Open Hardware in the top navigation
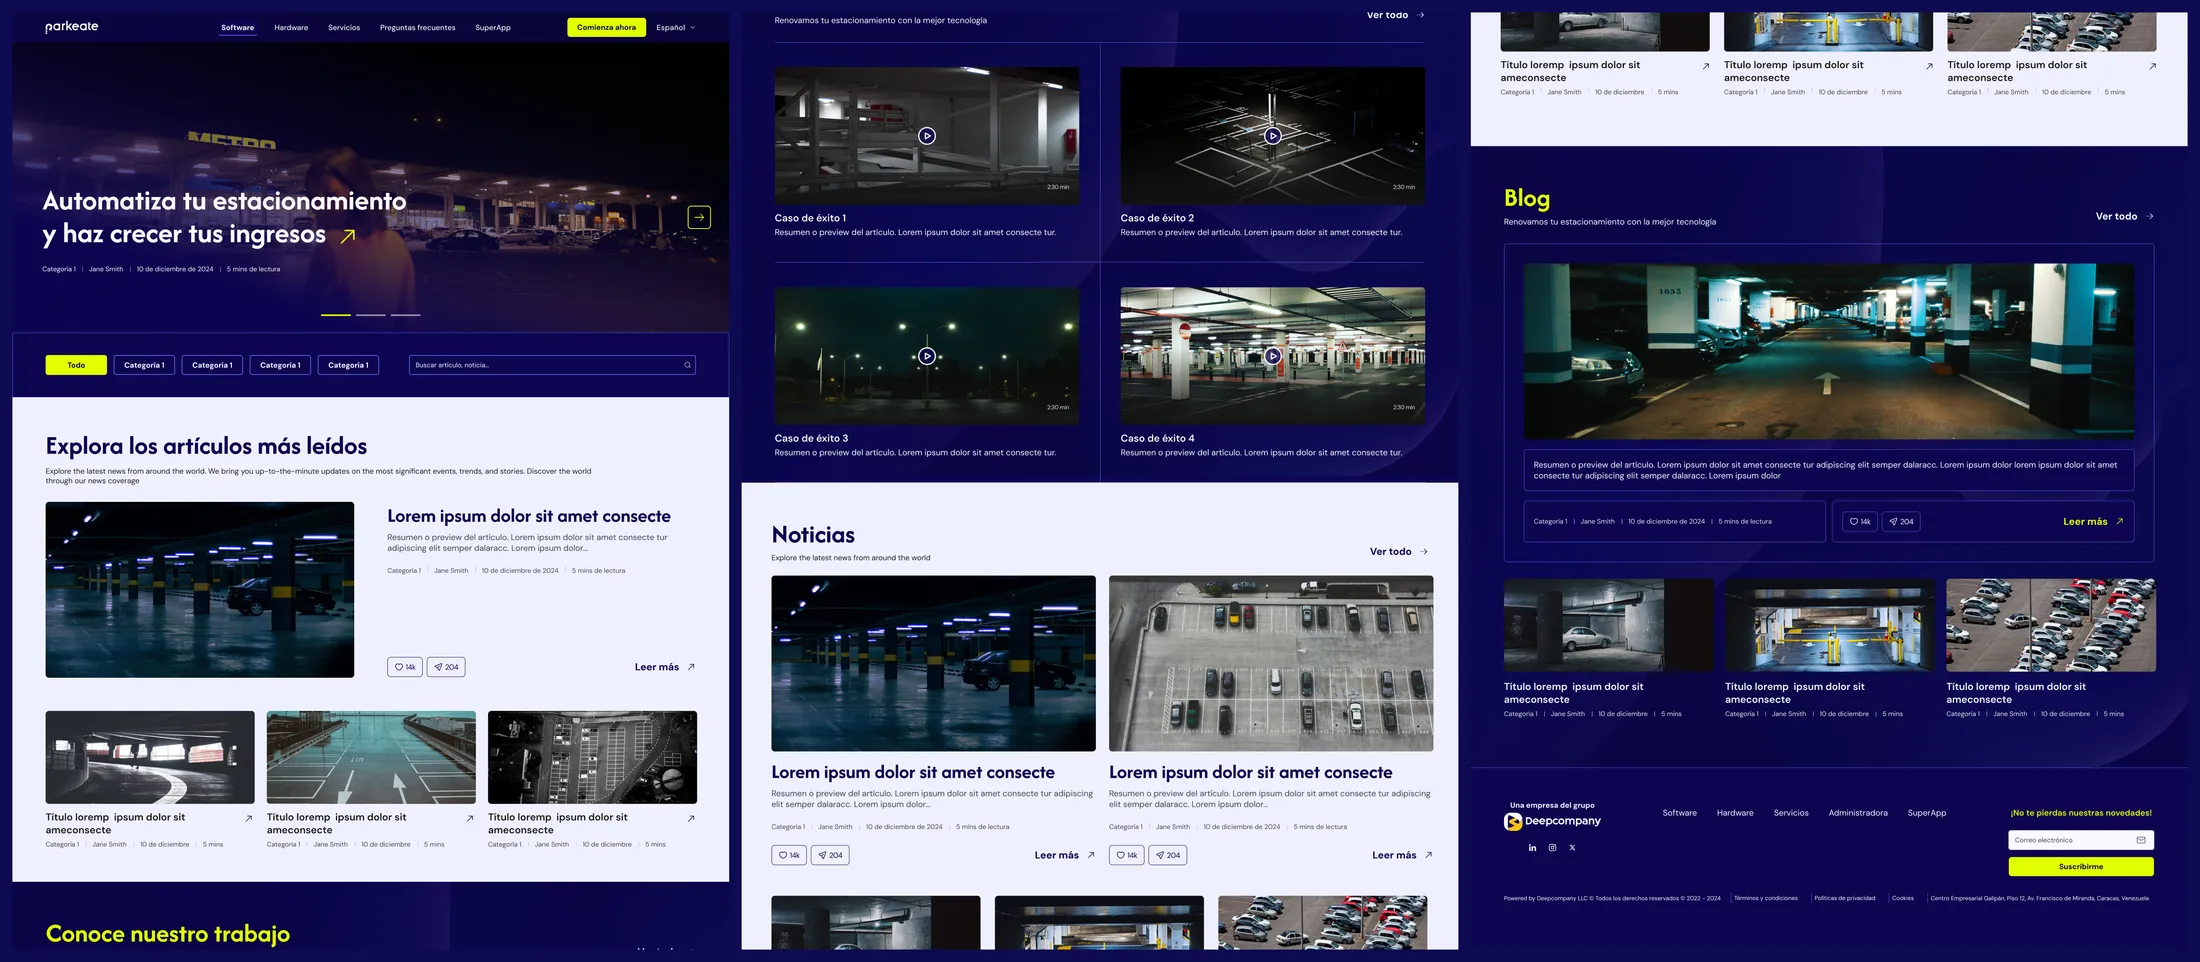The image size is (2200, 962). point(291,28)
